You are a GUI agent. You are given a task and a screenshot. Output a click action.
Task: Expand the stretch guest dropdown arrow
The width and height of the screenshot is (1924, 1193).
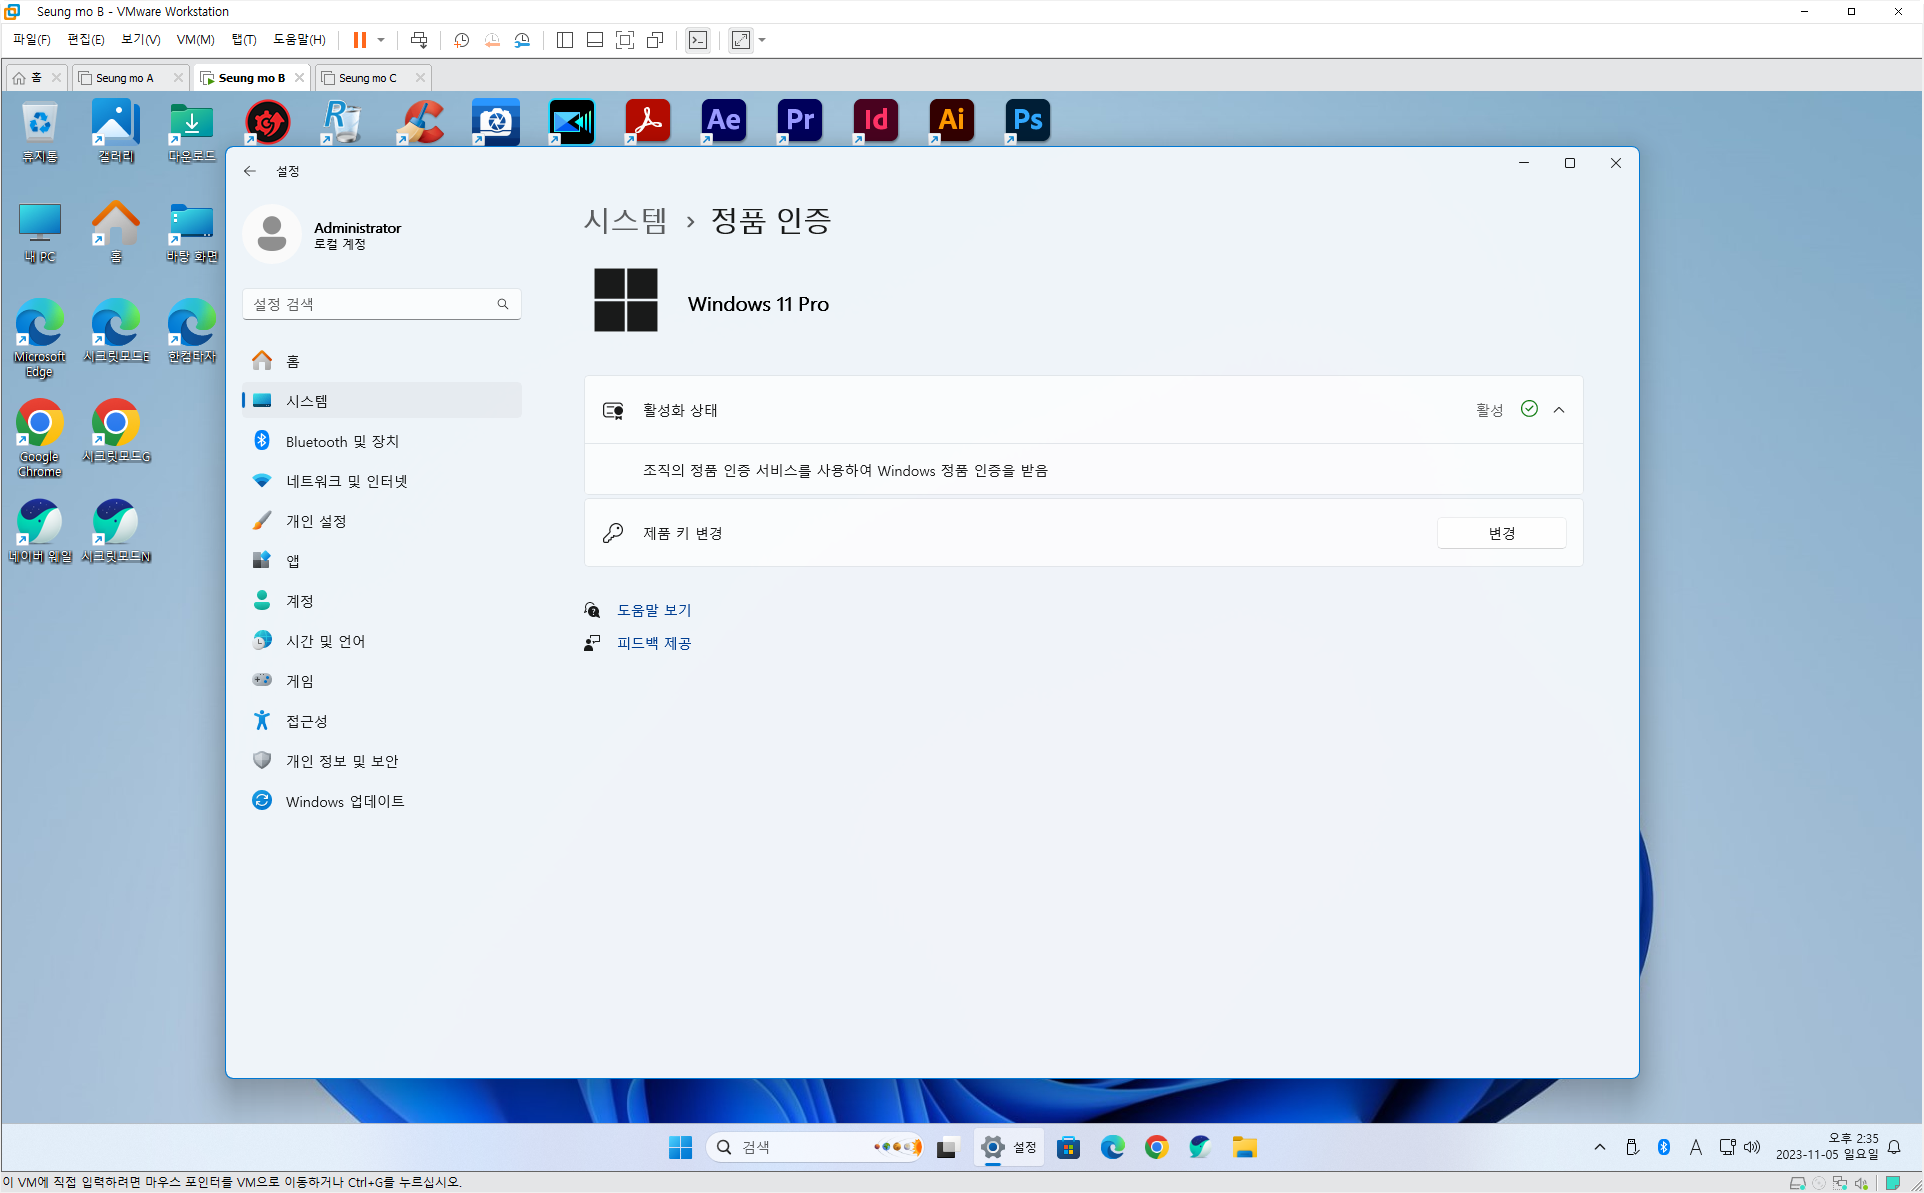click(x=762, y=40)
